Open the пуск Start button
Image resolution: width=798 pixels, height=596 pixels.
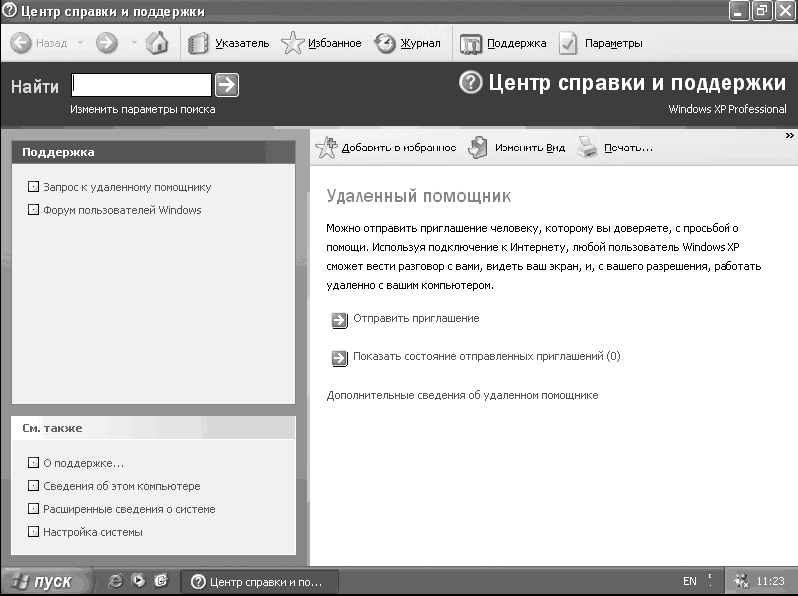click(x=46, y=581)
